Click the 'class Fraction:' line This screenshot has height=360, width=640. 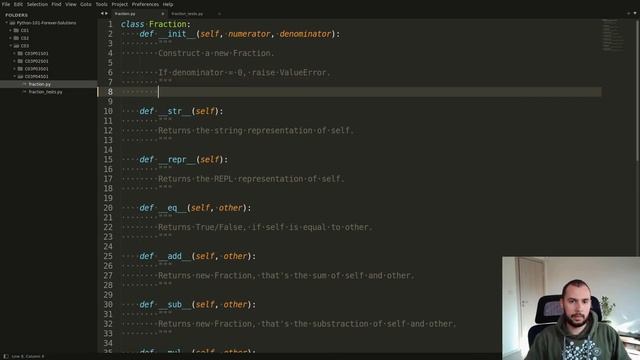point(156,24)
